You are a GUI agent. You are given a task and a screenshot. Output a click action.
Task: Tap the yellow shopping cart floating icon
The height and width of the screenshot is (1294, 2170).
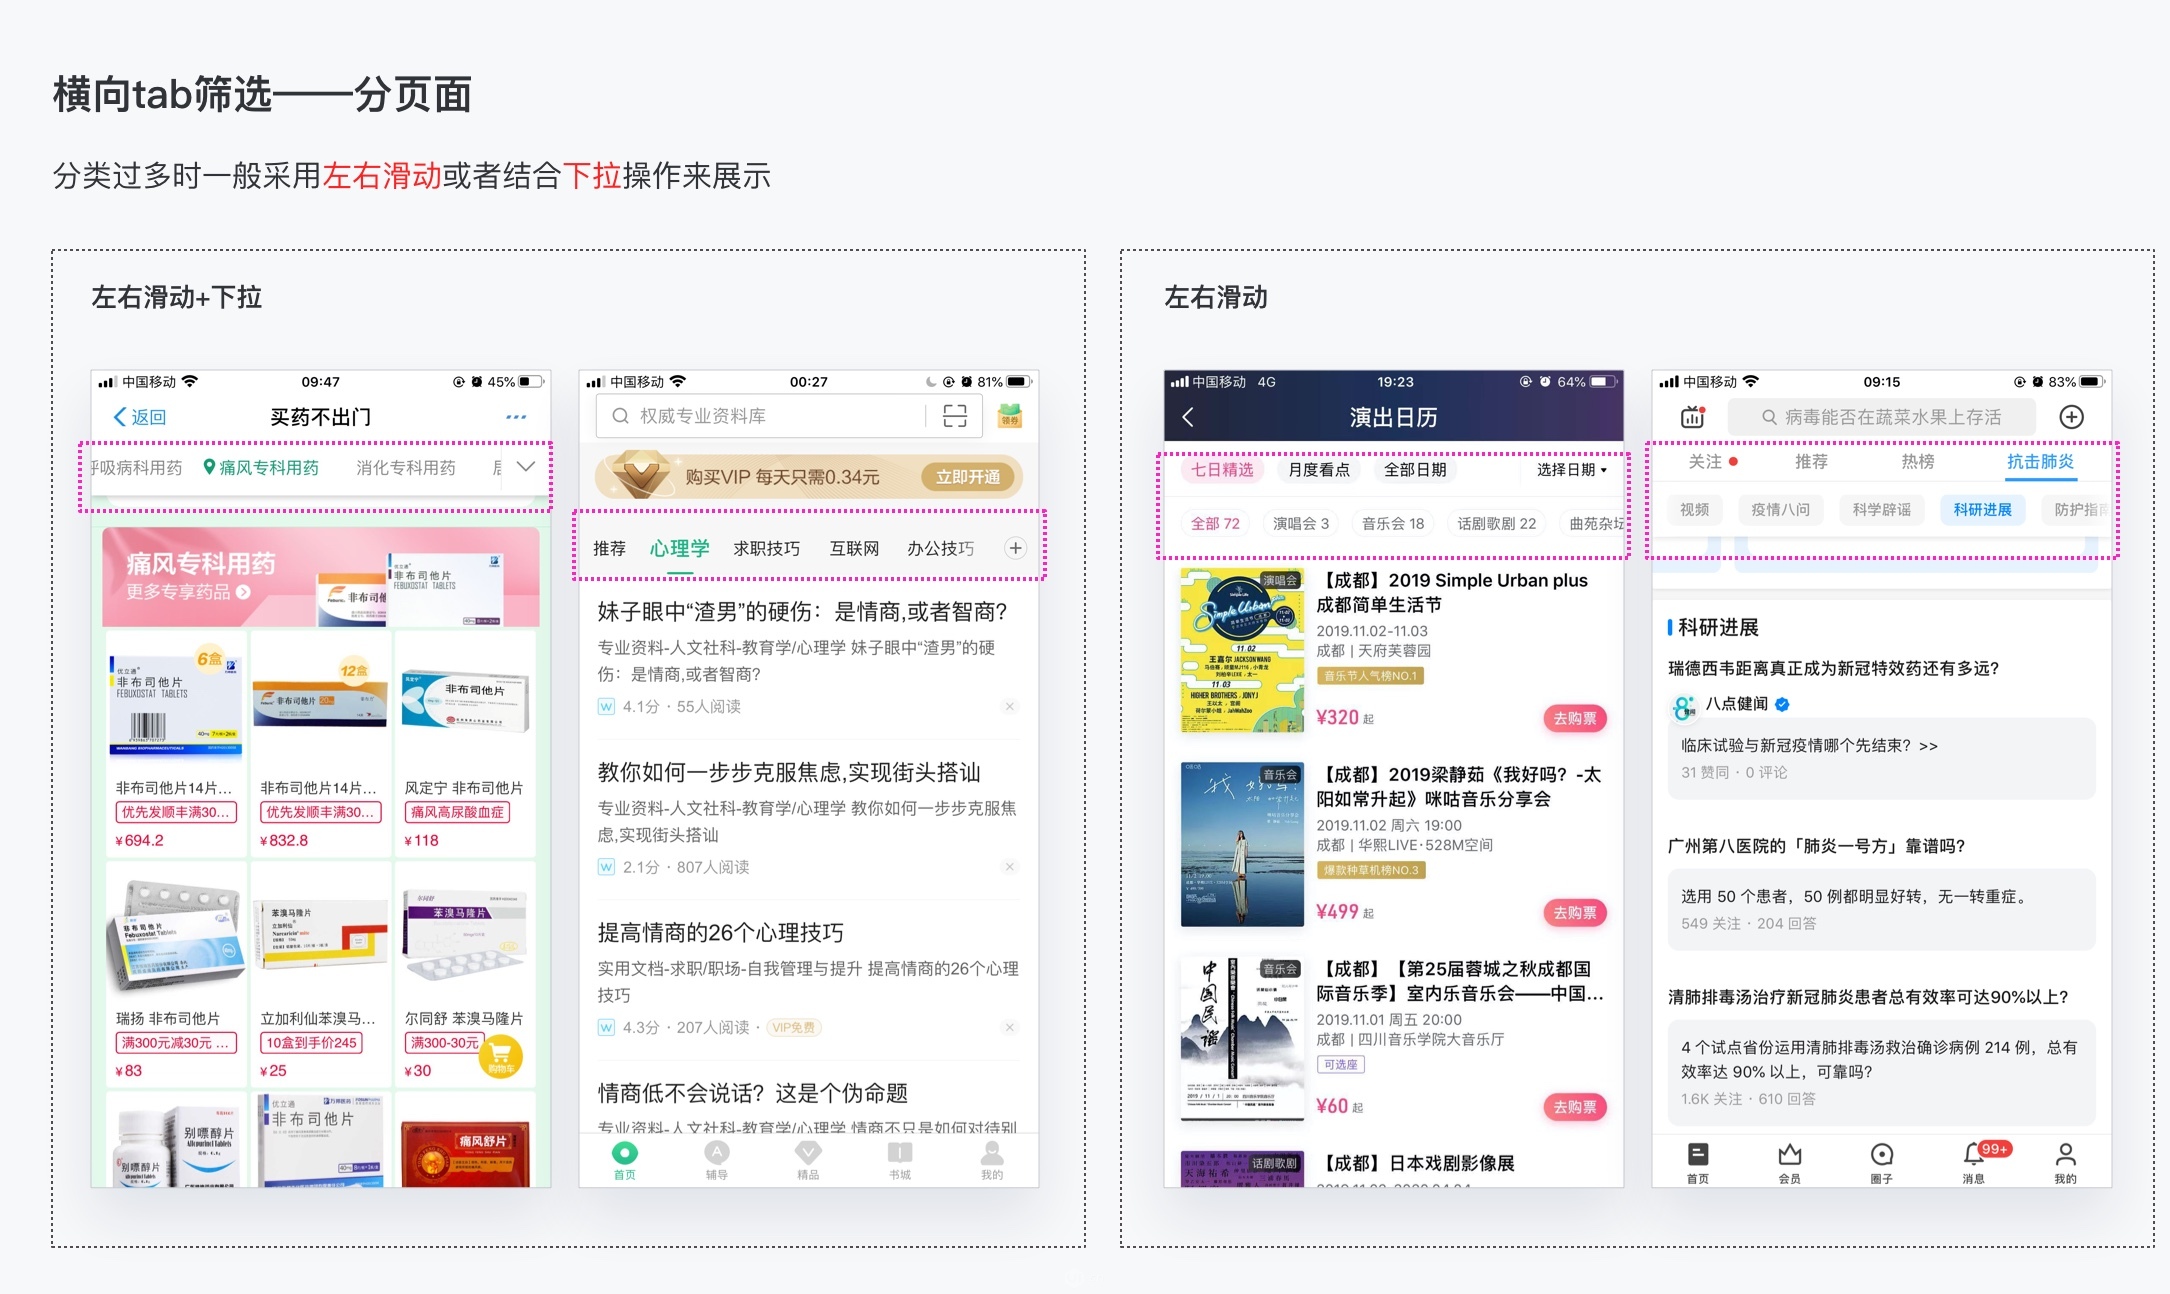(500, 1054)
